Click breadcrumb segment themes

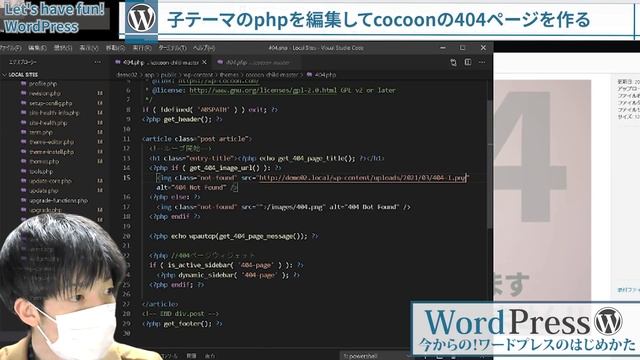point(229,75)
